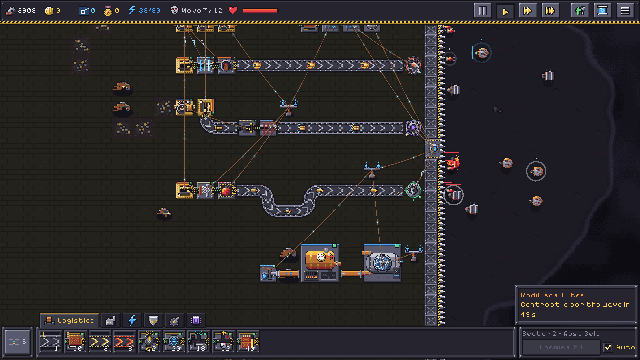Select the double-arrow fast forward speed

(x=527, y=10)
